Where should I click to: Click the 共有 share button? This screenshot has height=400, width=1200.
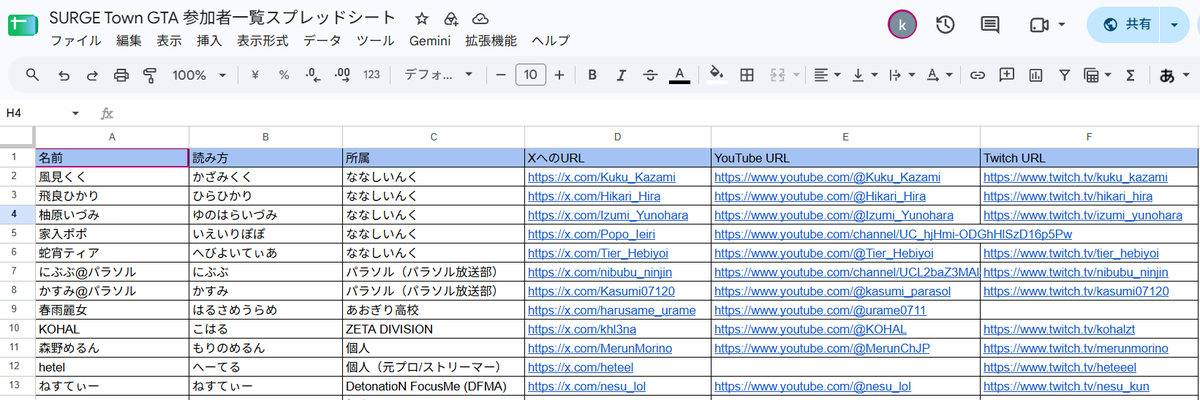click(x=1126, y=25)
